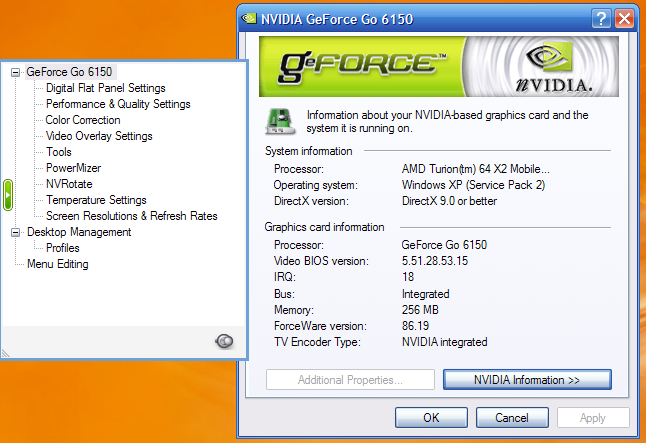Click the DirectX 9.0 or better value
The height and width of the screenshot is (443, 646).
click(449, 201)
